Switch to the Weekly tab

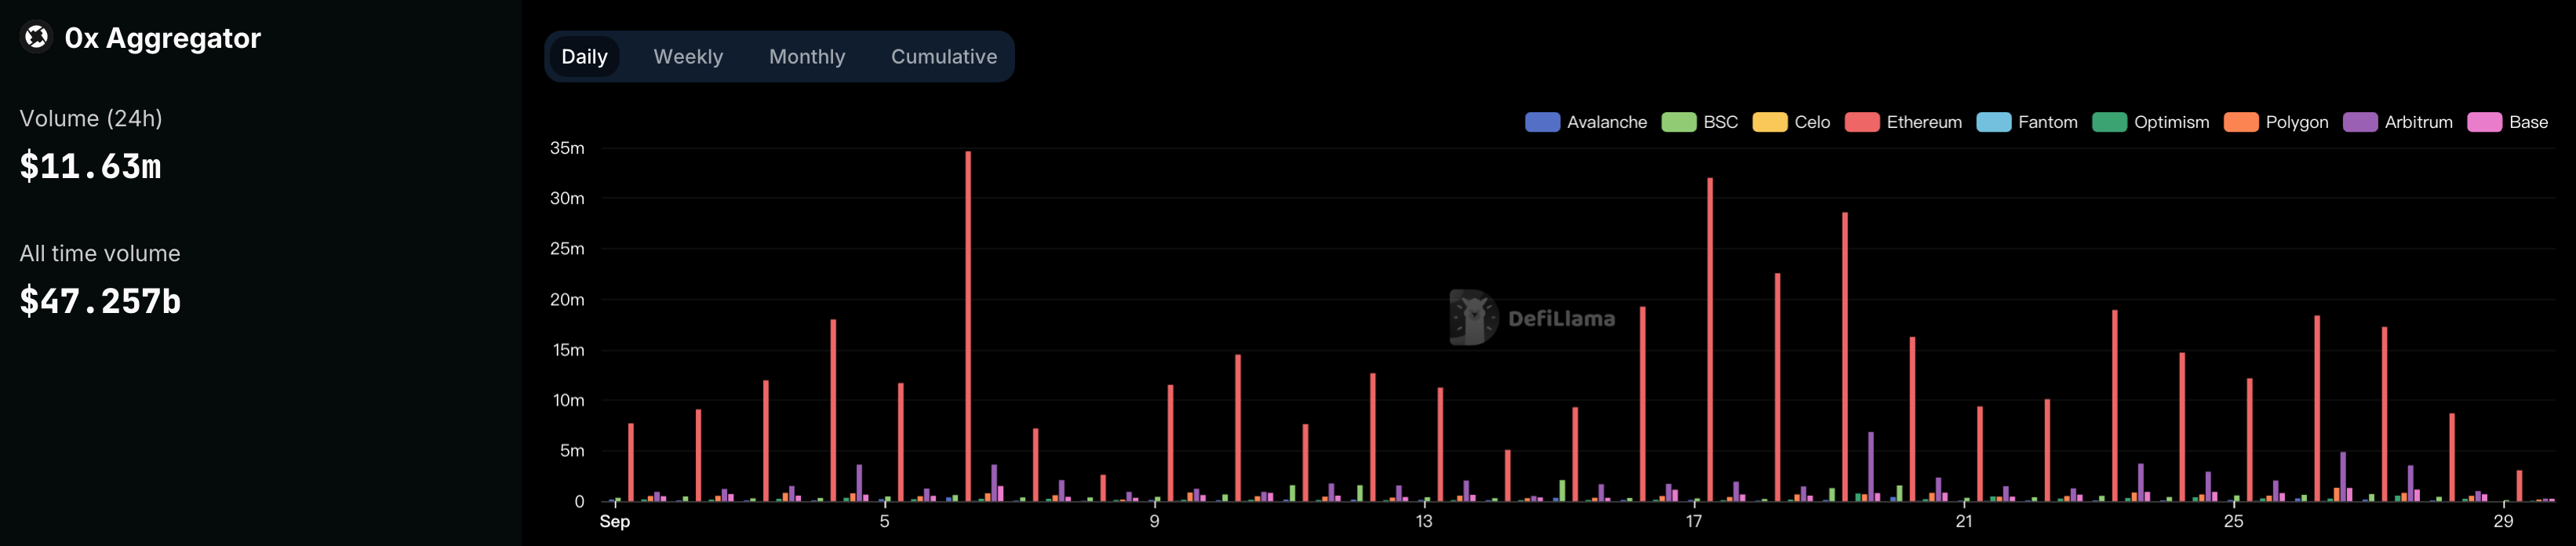pos(688,57)
